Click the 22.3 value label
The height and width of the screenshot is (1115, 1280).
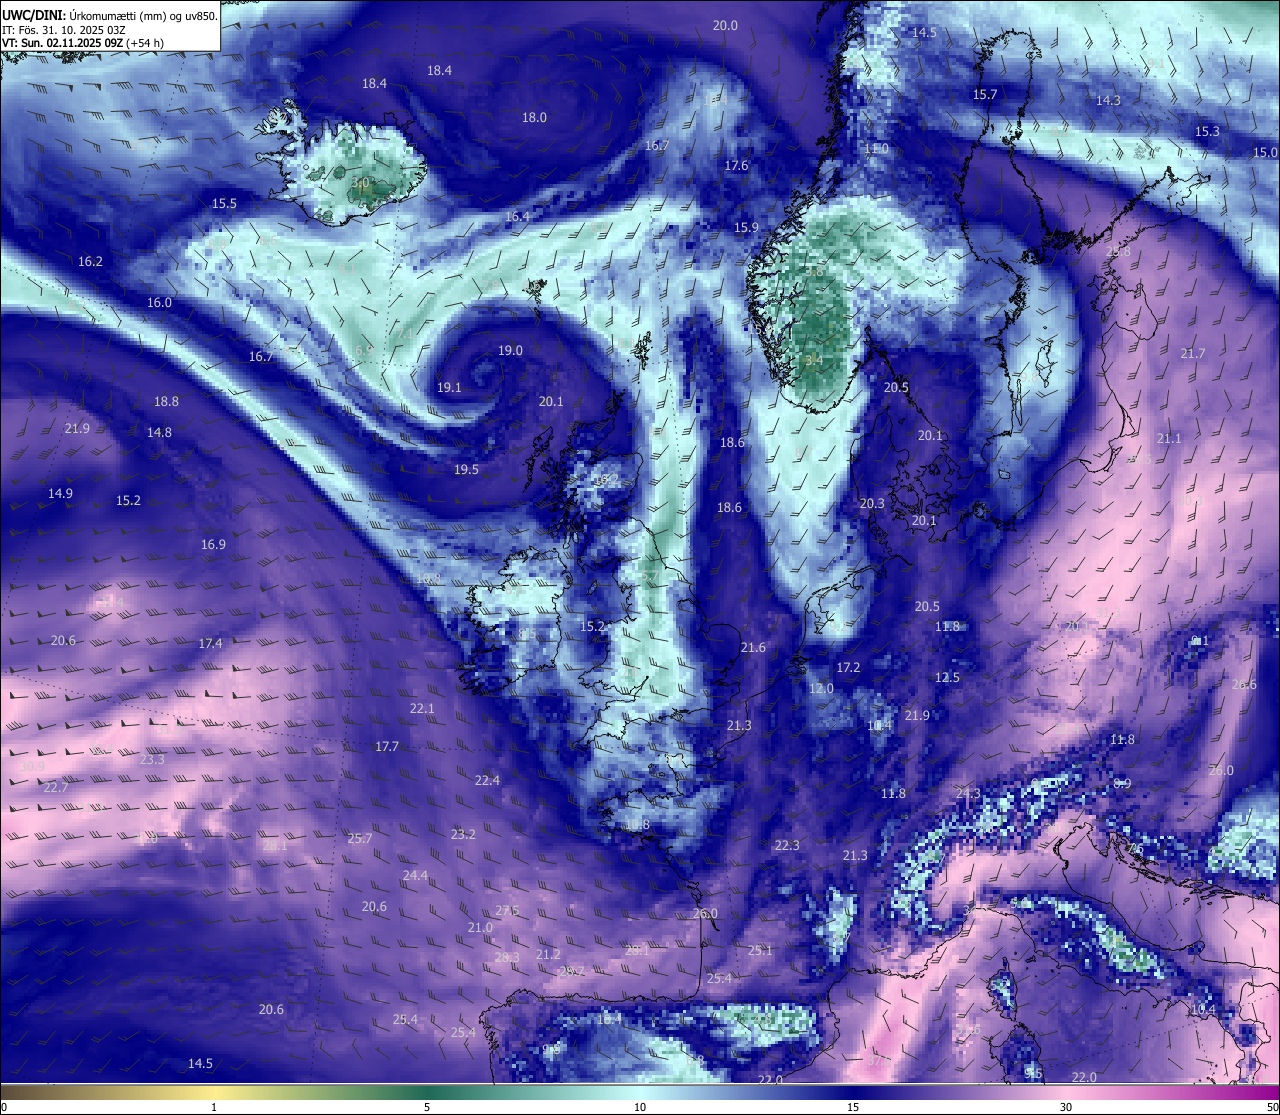click(787, 845)
